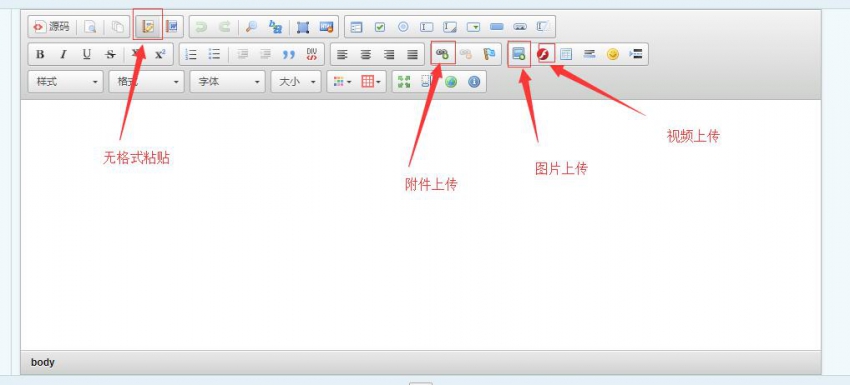Open the smiley emoticon picker
Screen dimensions: 850x385
point(613,54)
